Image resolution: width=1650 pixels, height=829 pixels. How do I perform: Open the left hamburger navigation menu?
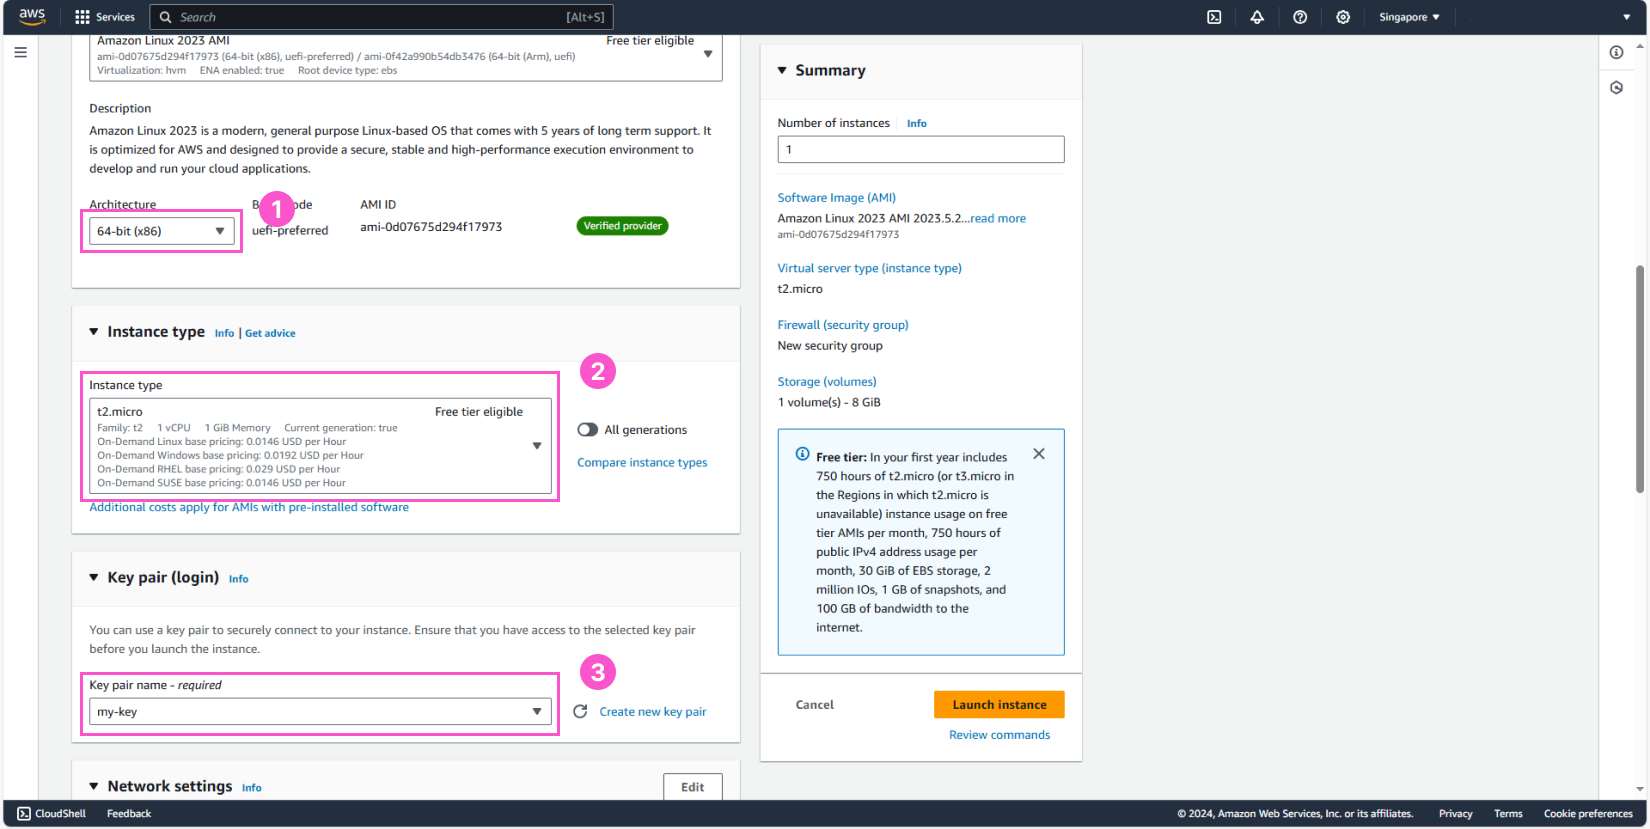[20, 52]
